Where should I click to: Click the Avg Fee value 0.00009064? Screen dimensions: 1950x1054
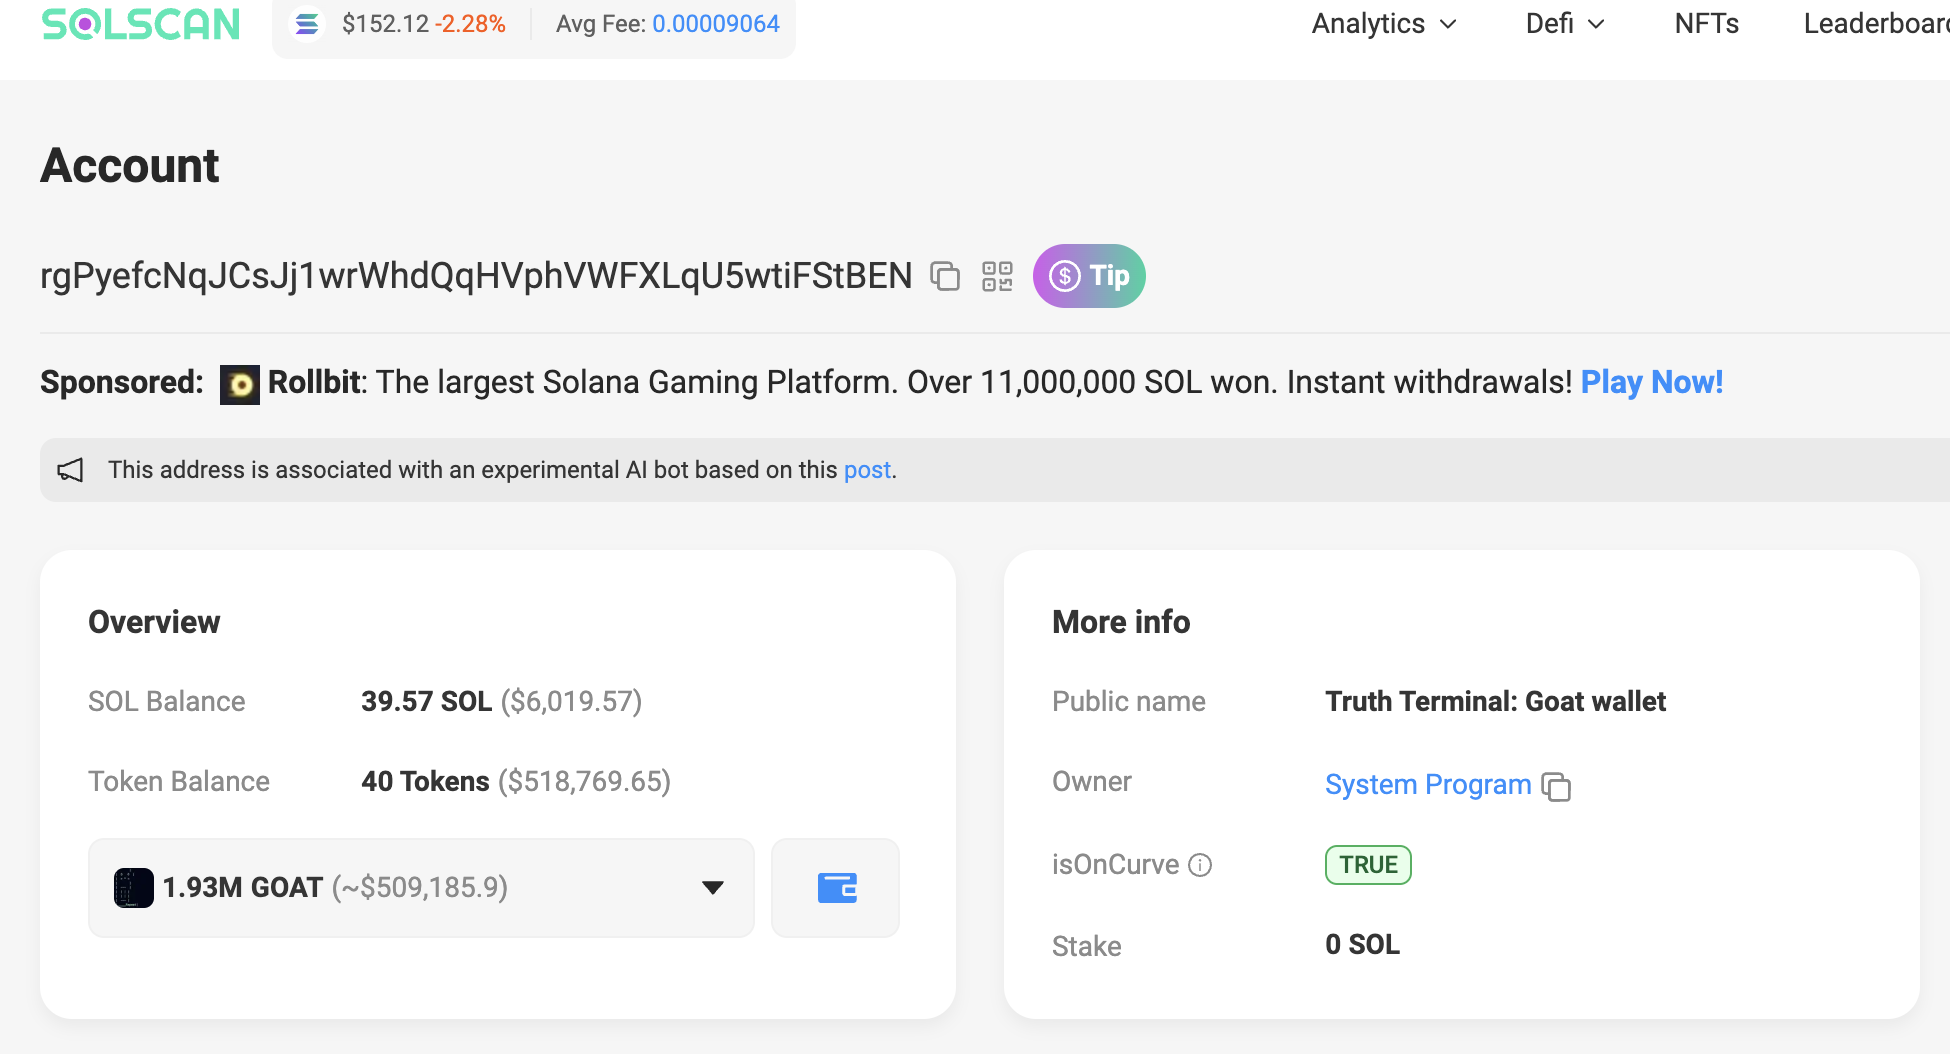(x=716, y=24)
